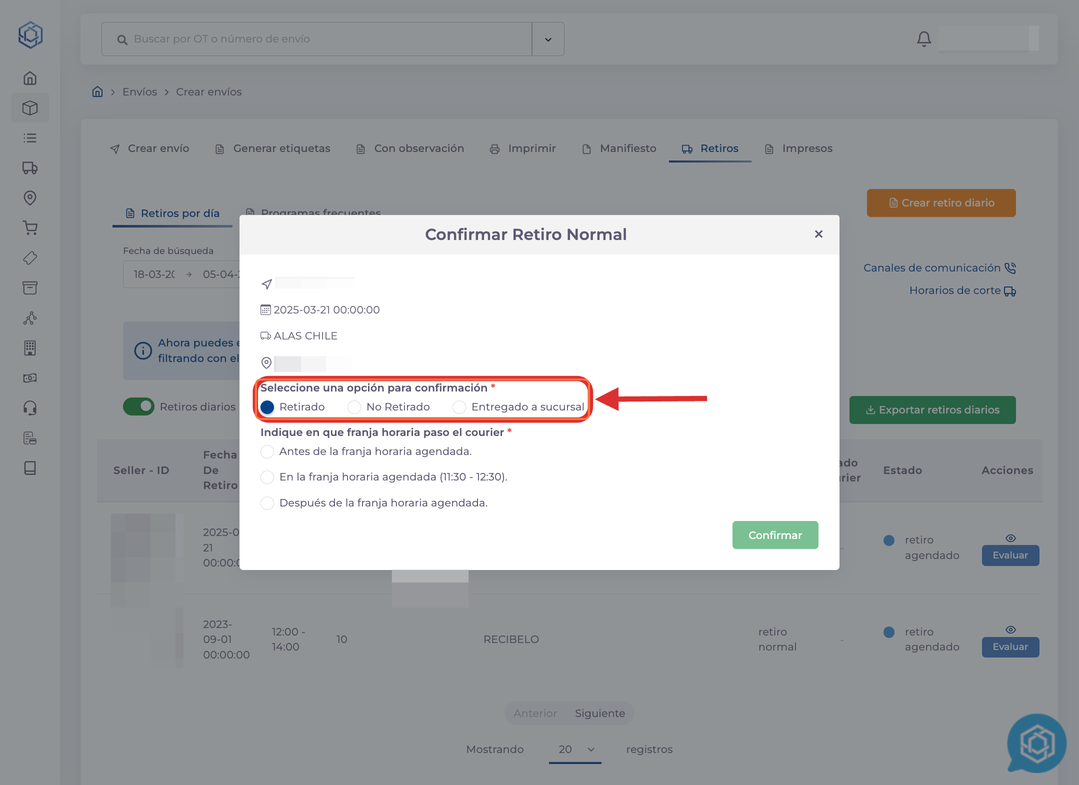Open the "Generar etiquetas" tab

click(x=272, y=148)
